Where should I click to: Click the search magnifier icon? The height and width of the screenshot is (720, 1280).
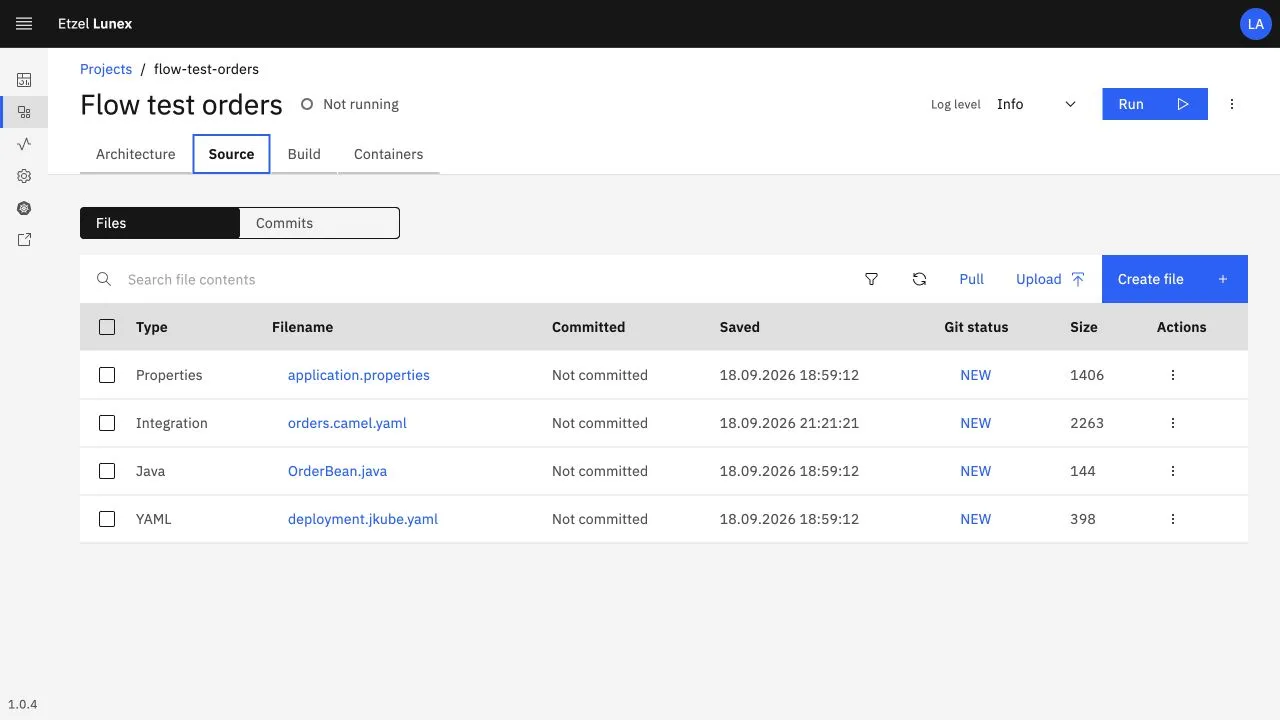click(104, 279)
